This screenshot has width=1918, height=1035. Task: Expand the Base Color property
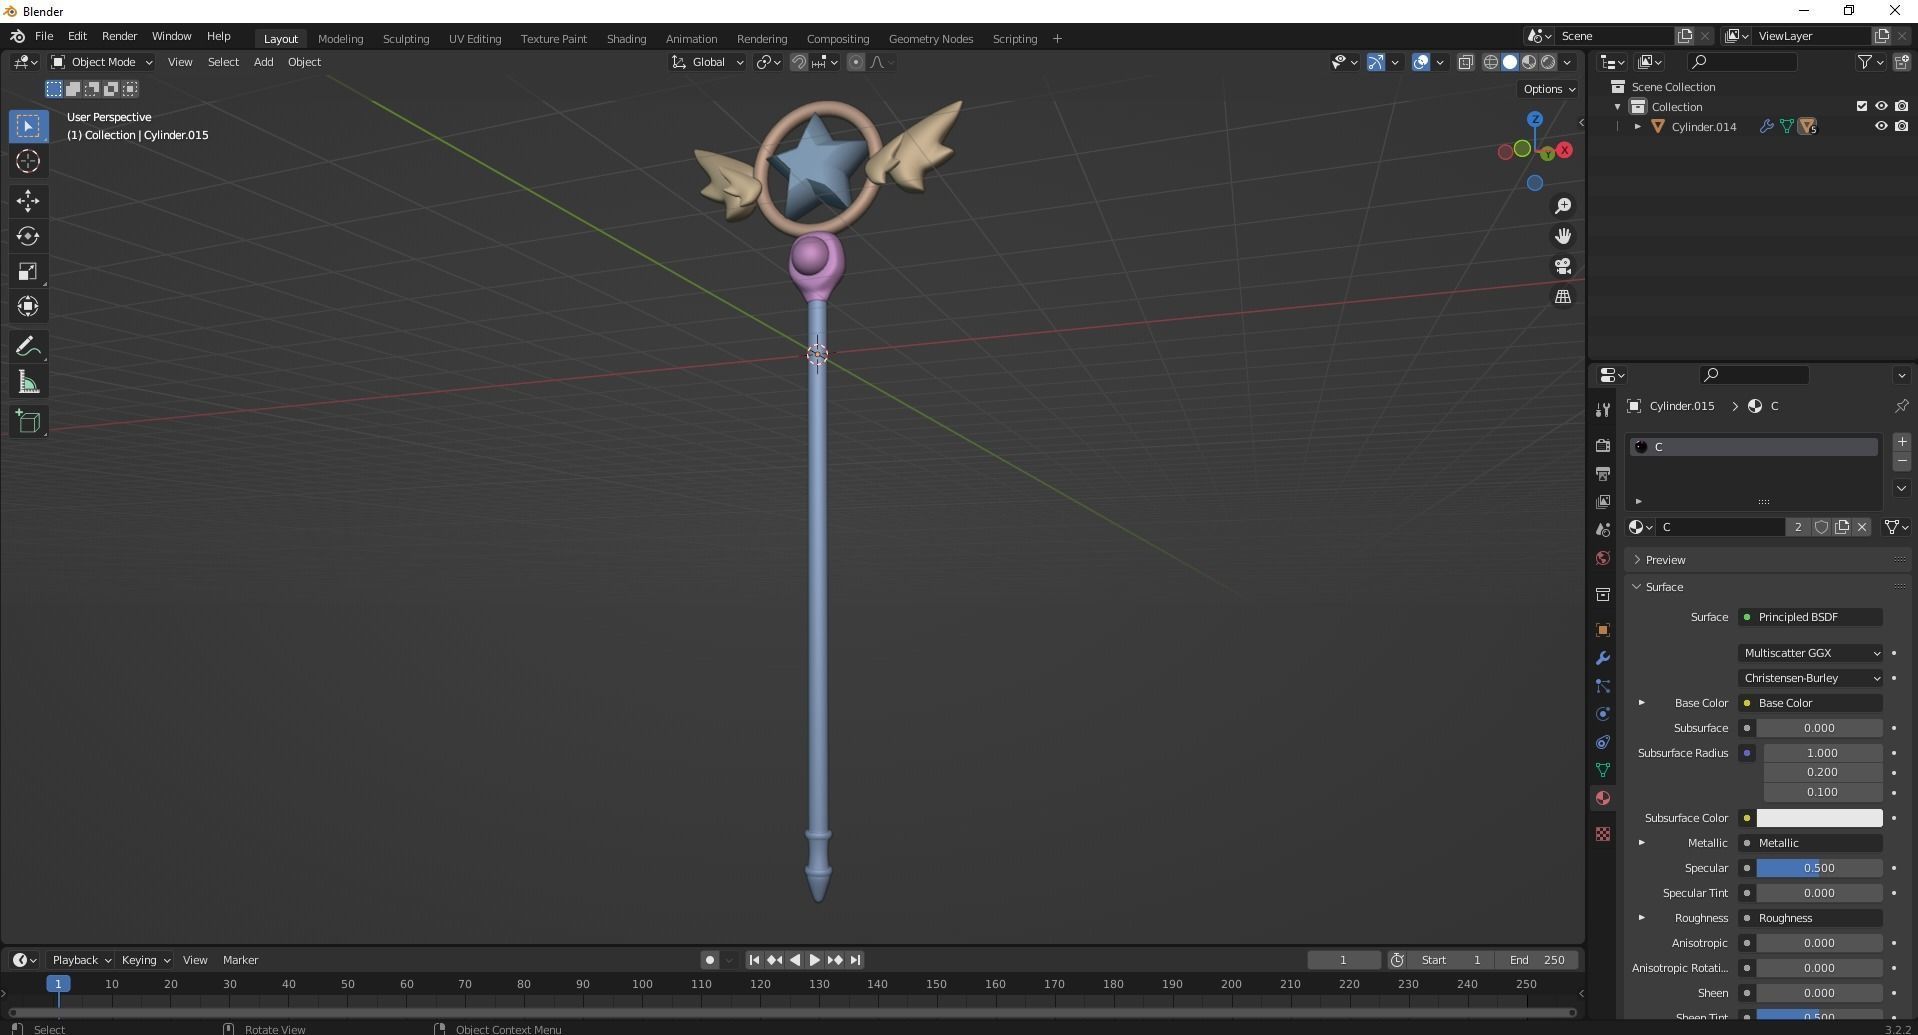(1641, 703)
